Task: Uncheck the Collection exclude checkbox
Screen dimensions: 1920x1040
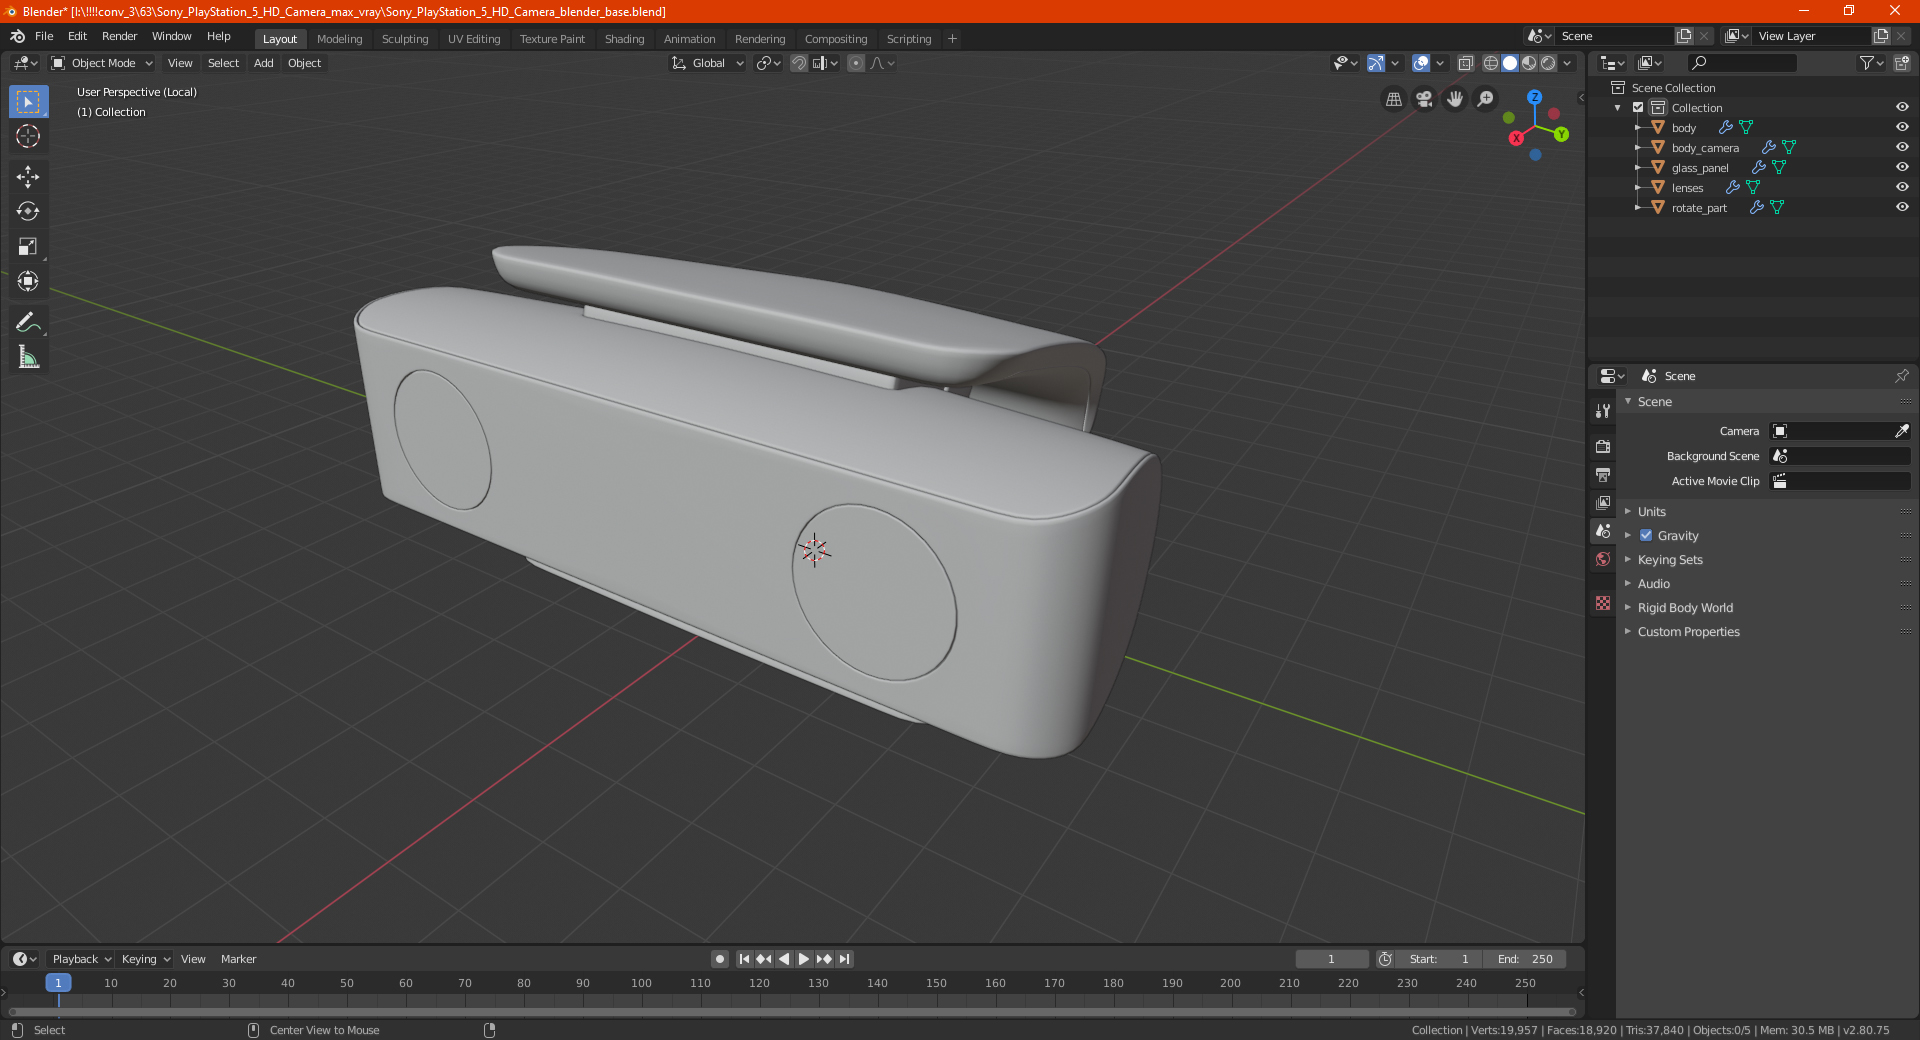Action: pos(1638,107)
